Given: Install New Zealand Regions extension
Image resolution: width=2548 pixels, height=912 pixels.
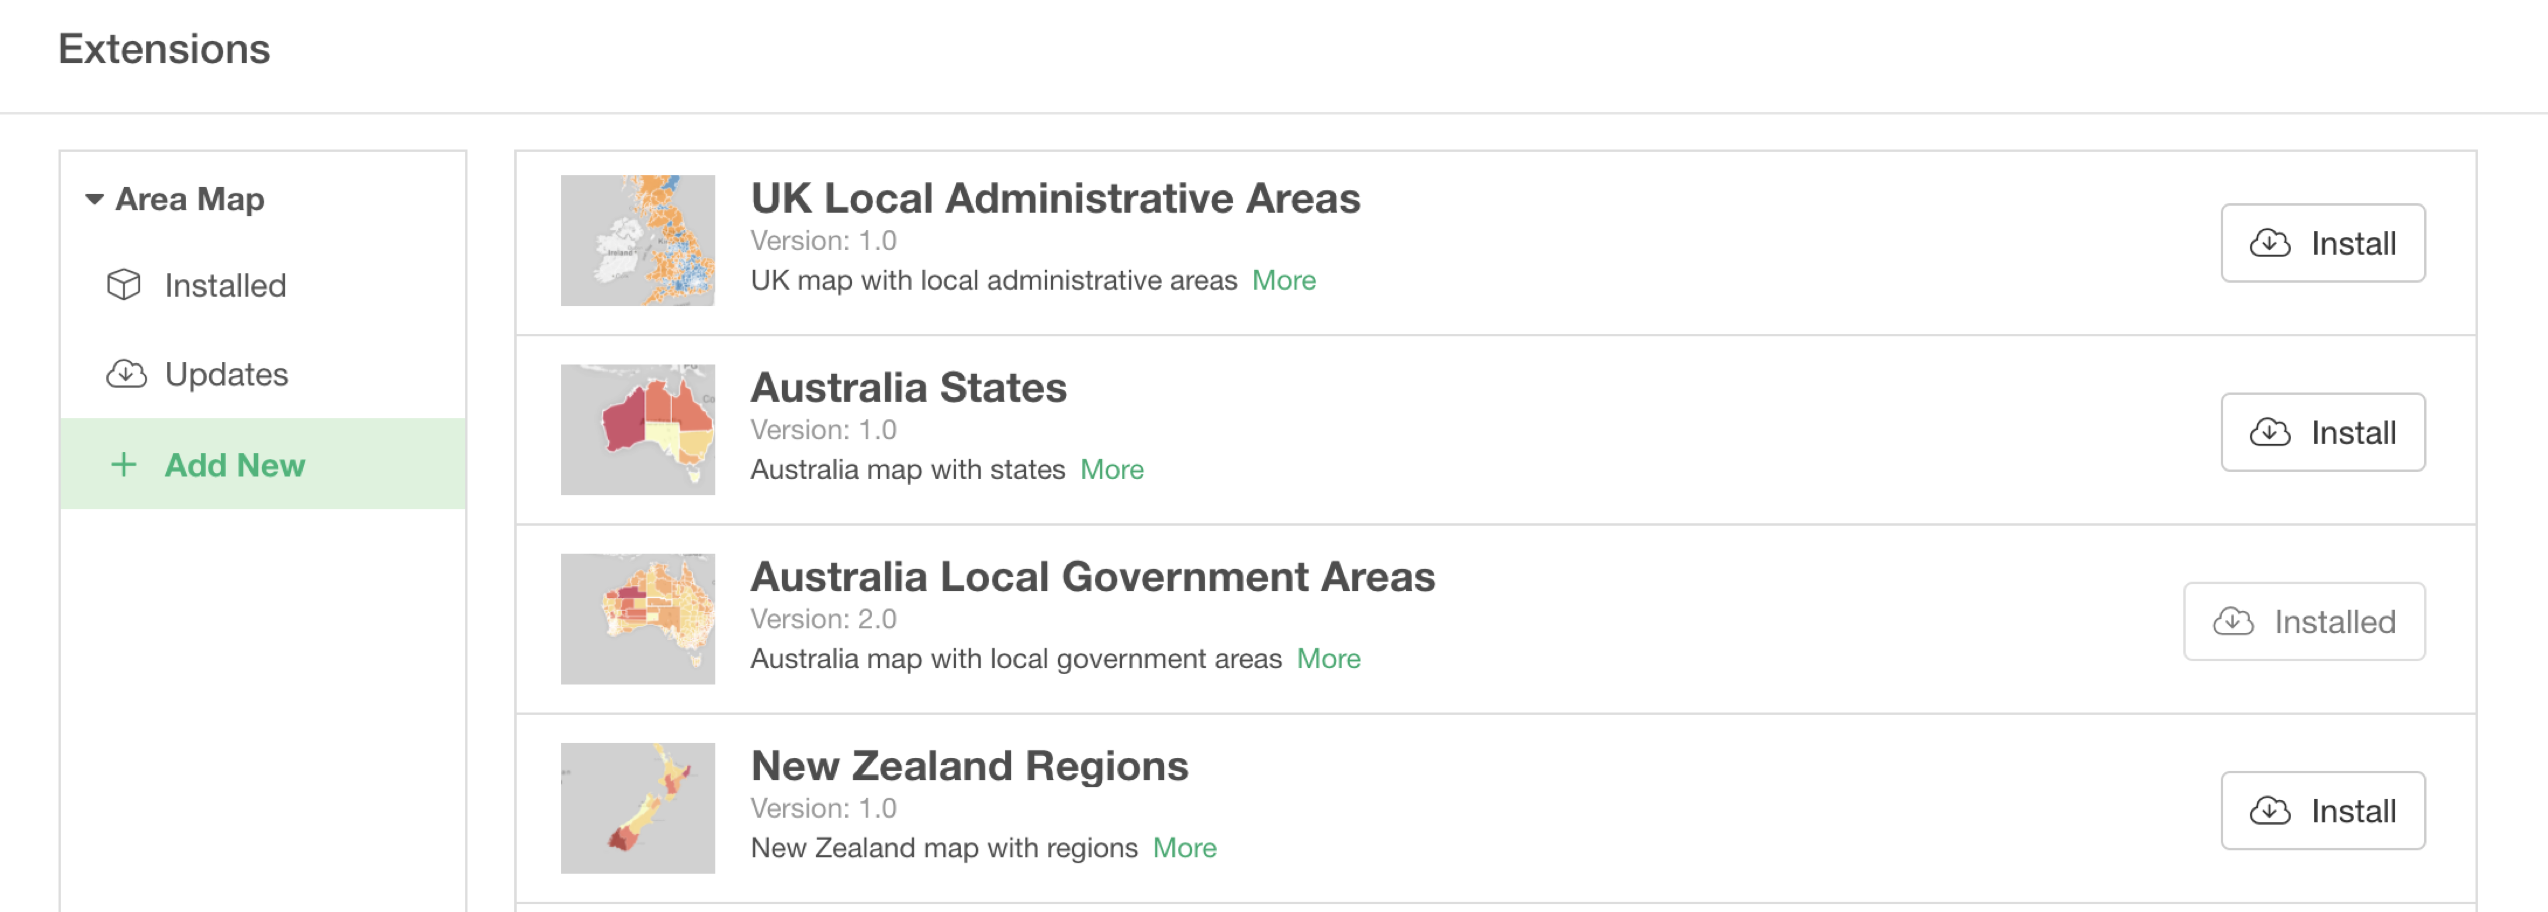Looking at the screenshot, I should [x=2323, y=810].
